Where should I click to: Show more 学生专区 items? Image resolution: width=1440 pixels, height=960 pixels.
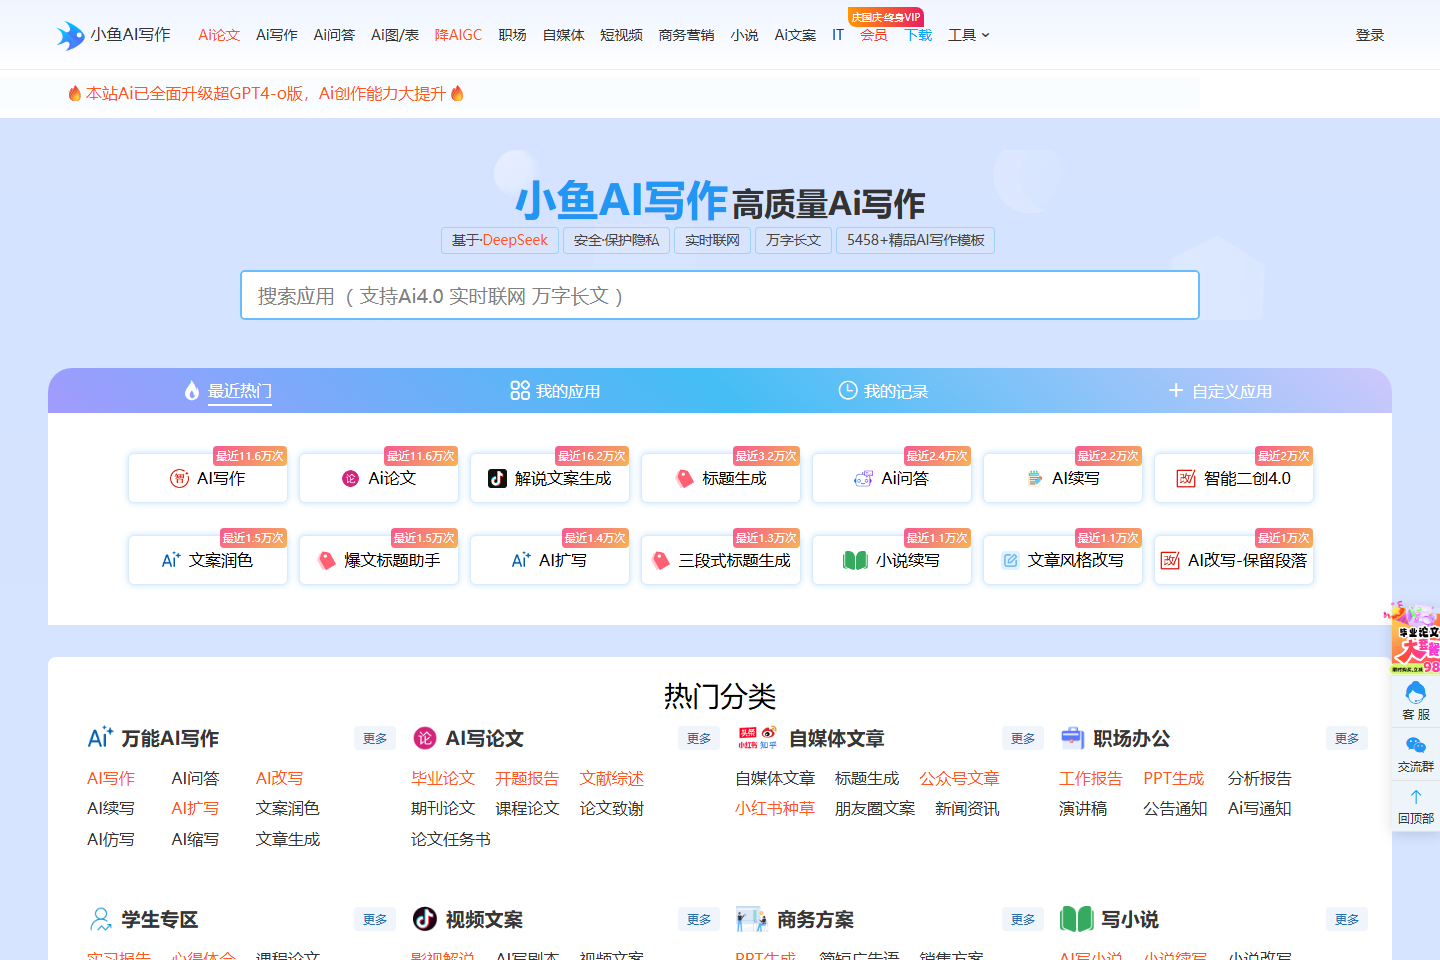375,919
